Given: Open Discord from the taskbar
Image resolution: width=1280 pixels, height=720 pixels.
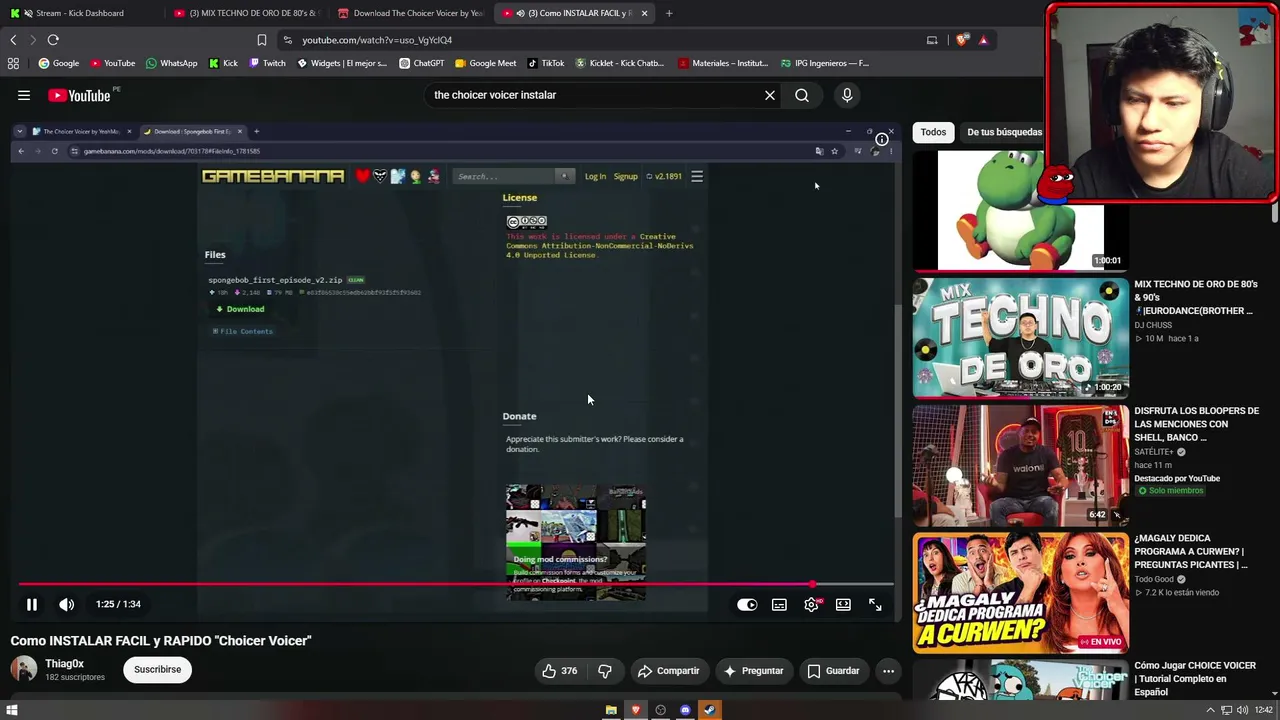Looking at the screenshot, I should point(685,710).
